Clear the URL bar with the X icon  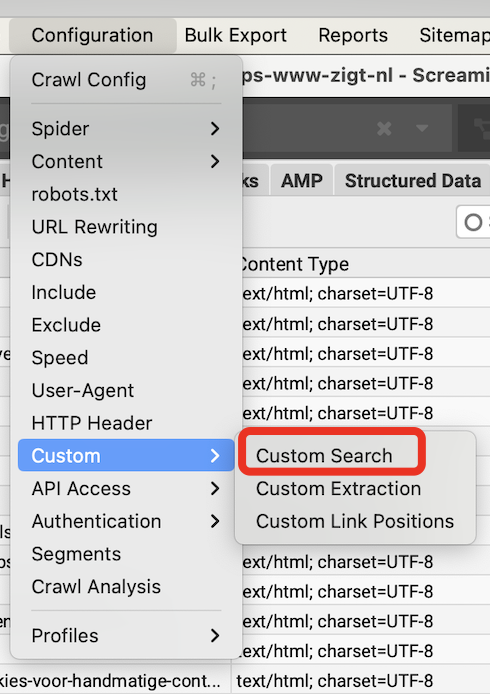point(384,129)
